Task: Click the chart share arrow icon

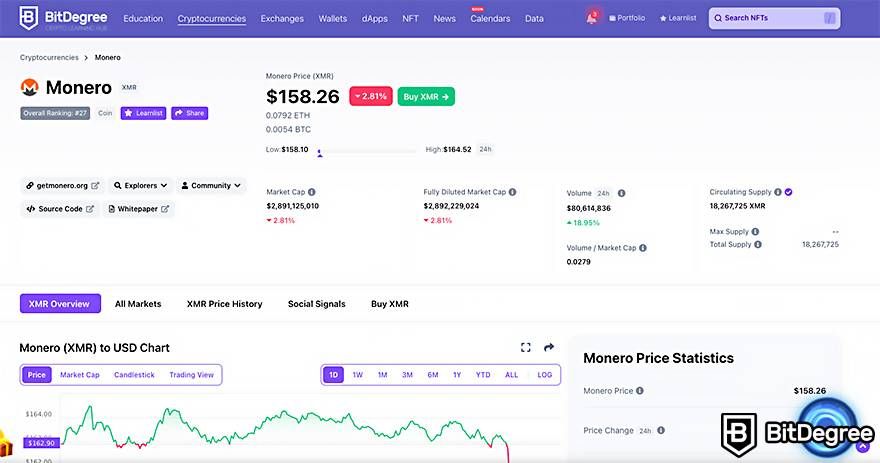Action: [x=549, y=347]
